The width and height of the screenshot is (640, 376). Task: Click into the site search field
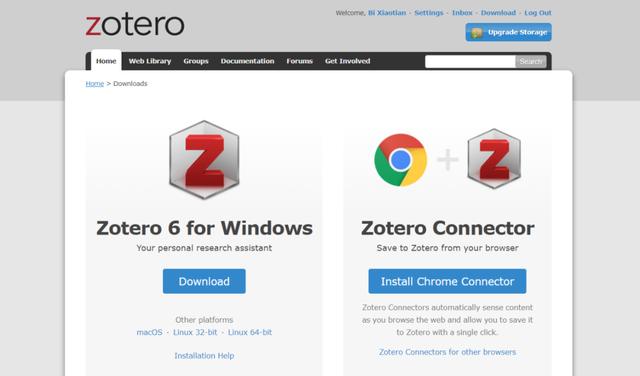[x=470, y=62]
